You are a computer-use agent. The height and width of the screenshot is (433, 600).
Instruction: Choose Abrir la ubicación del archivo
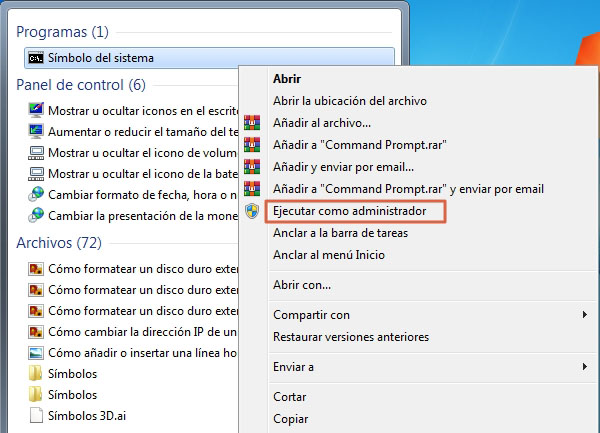350,101
